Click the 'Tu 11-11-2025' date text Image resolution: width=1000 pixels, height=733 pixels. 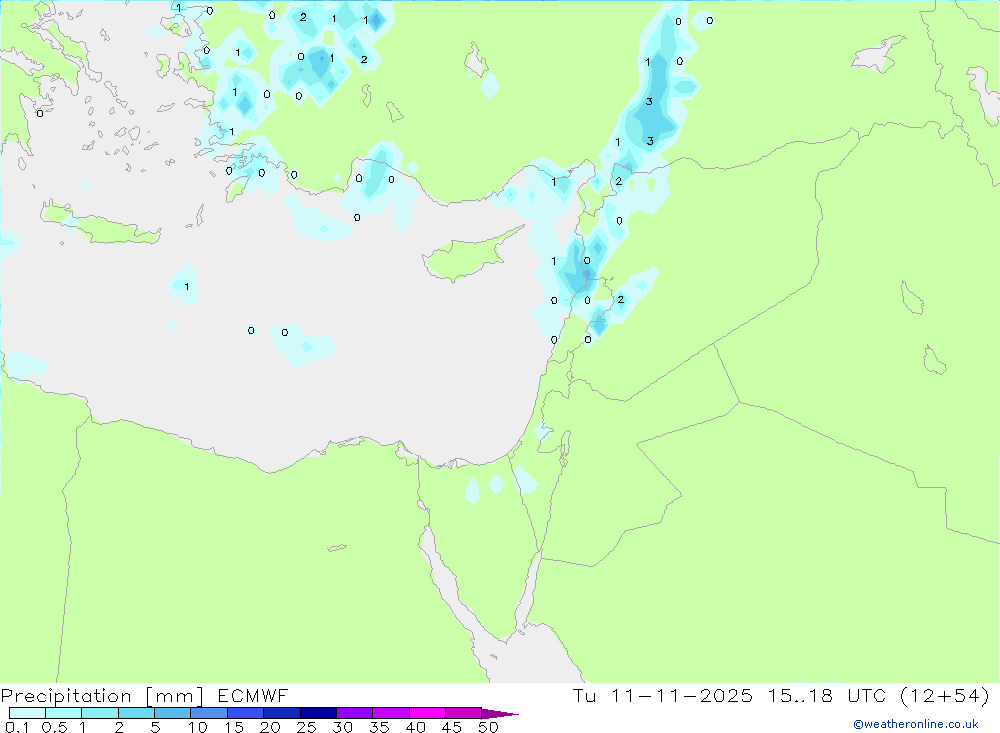point(663,696)
